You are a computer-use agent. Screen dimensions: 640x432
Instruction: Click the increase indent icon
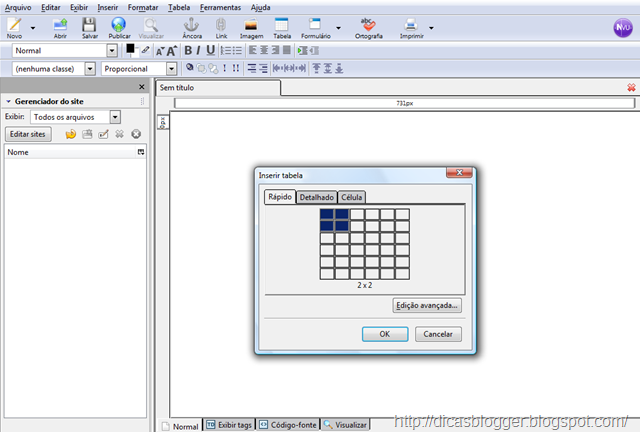[302, 51]
